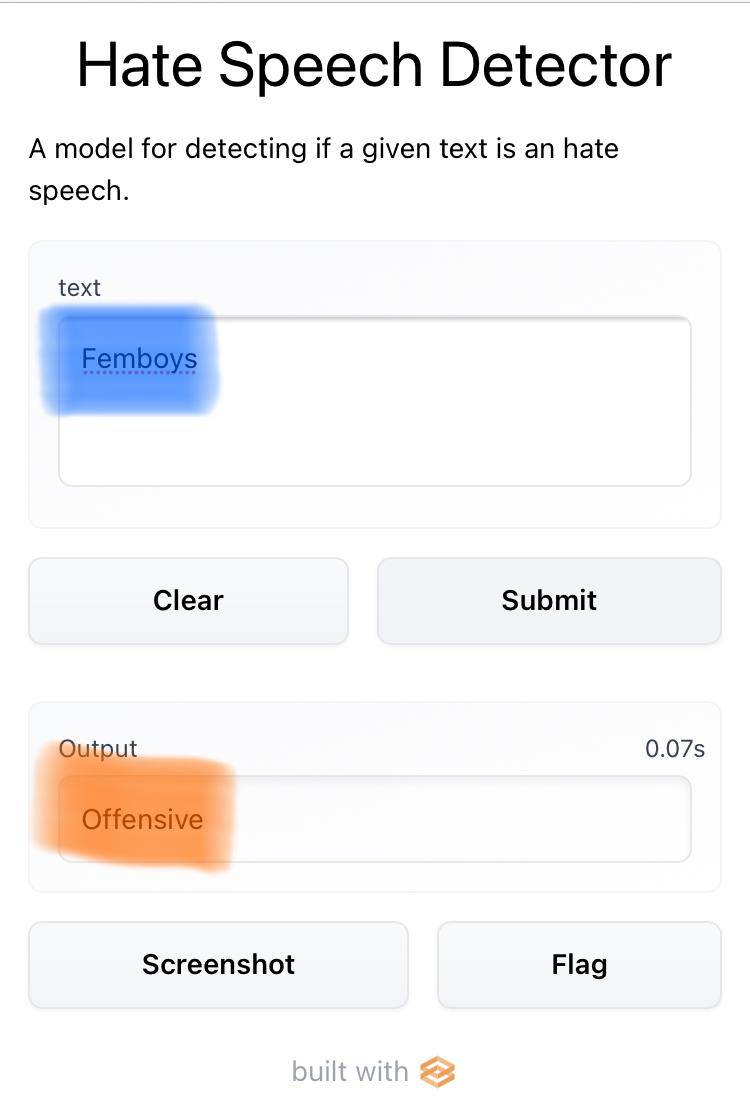Screen dimensions: 750x1106
Task: Click the word "Detector" in the heading
Action: (555, 66)
